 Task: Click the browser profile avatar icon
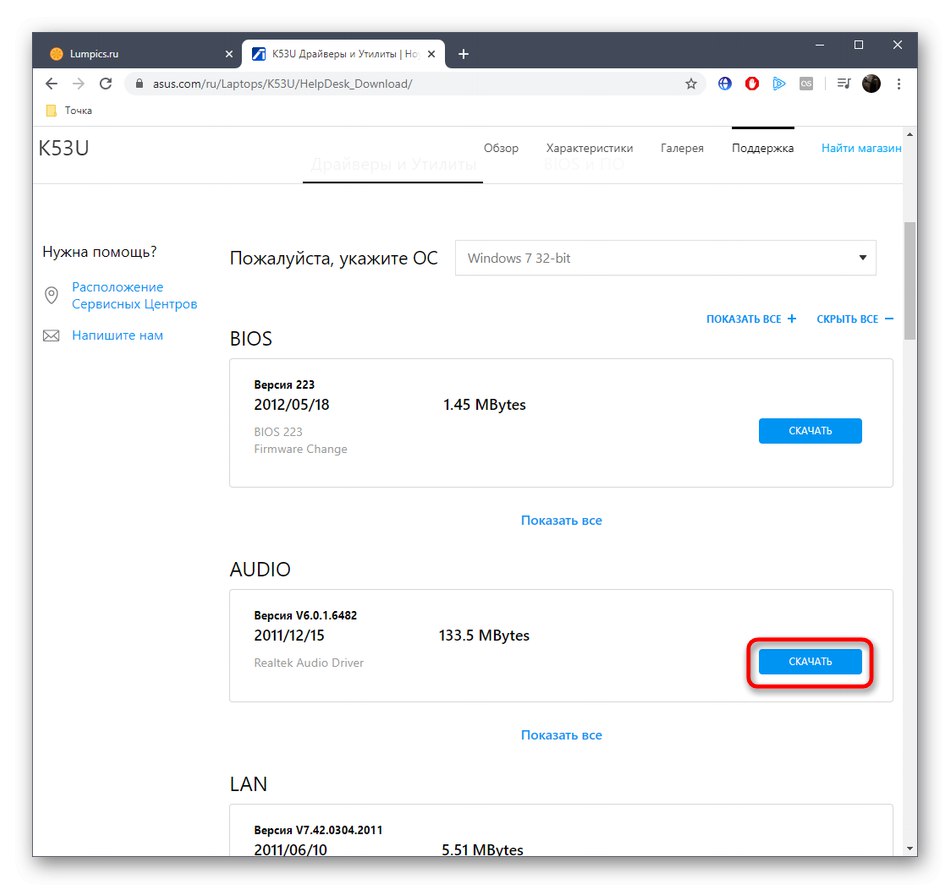(871, 83)
